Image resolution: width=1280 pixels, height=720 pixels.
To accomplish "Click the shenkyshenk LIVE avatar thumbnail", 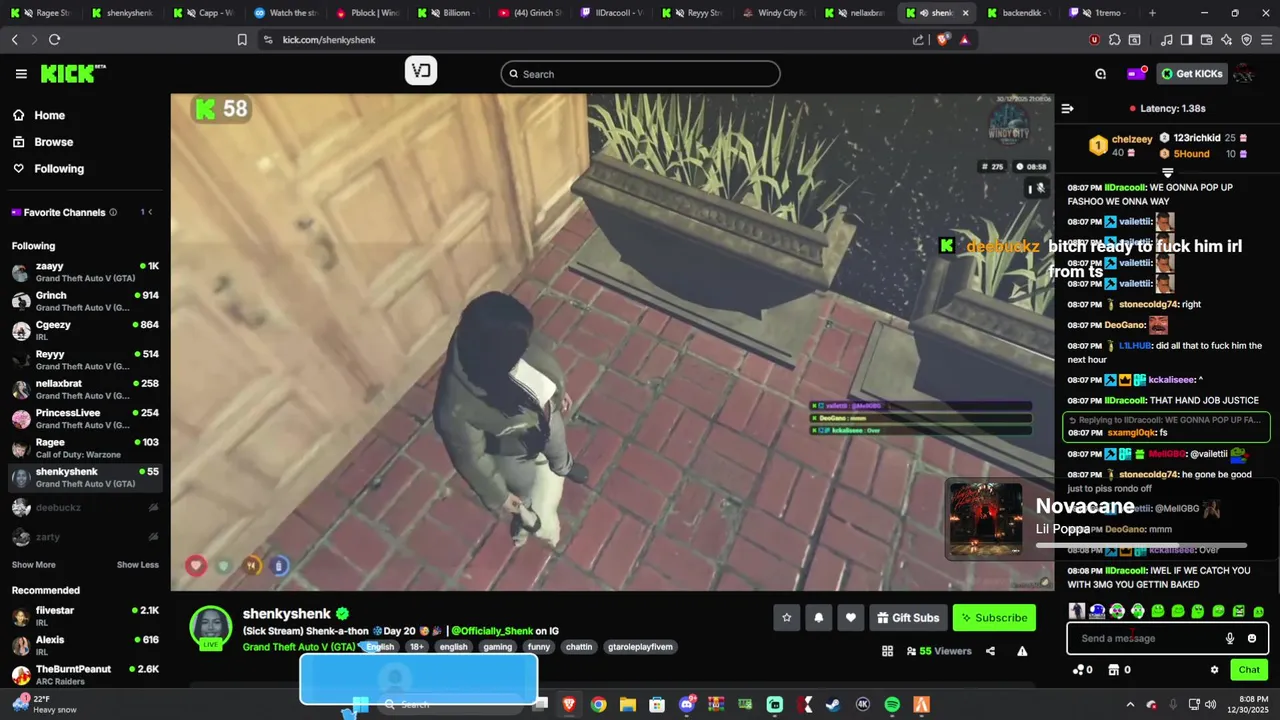I will pos(211,629).
